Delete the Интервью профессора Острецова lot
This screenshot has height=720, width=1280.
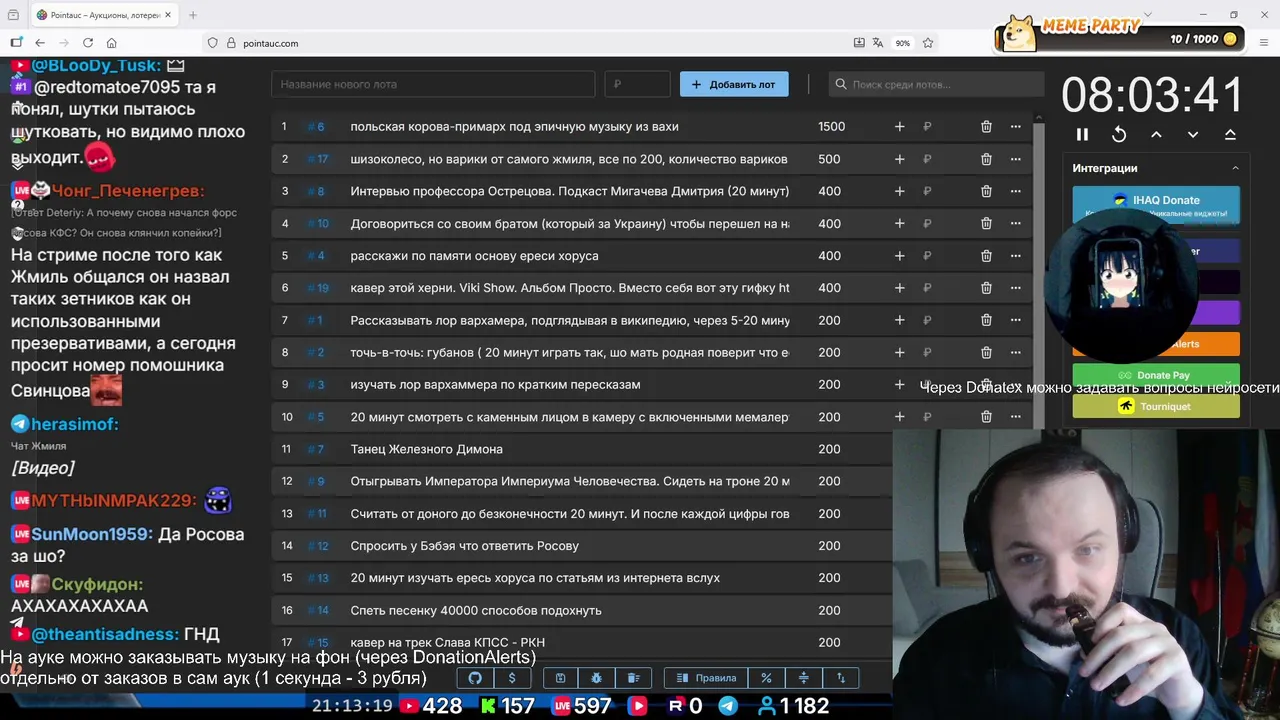coord(986,191)
